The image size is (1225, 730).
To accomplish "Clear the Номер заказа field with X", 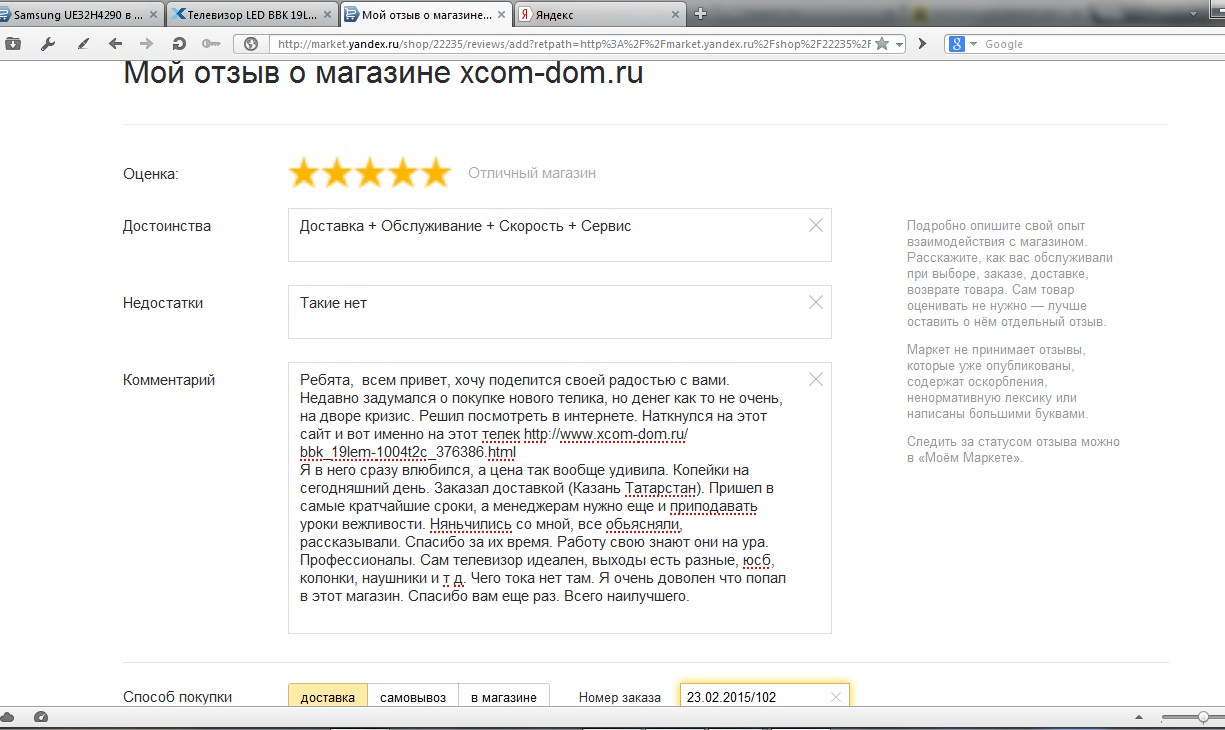I will [836, 697].
